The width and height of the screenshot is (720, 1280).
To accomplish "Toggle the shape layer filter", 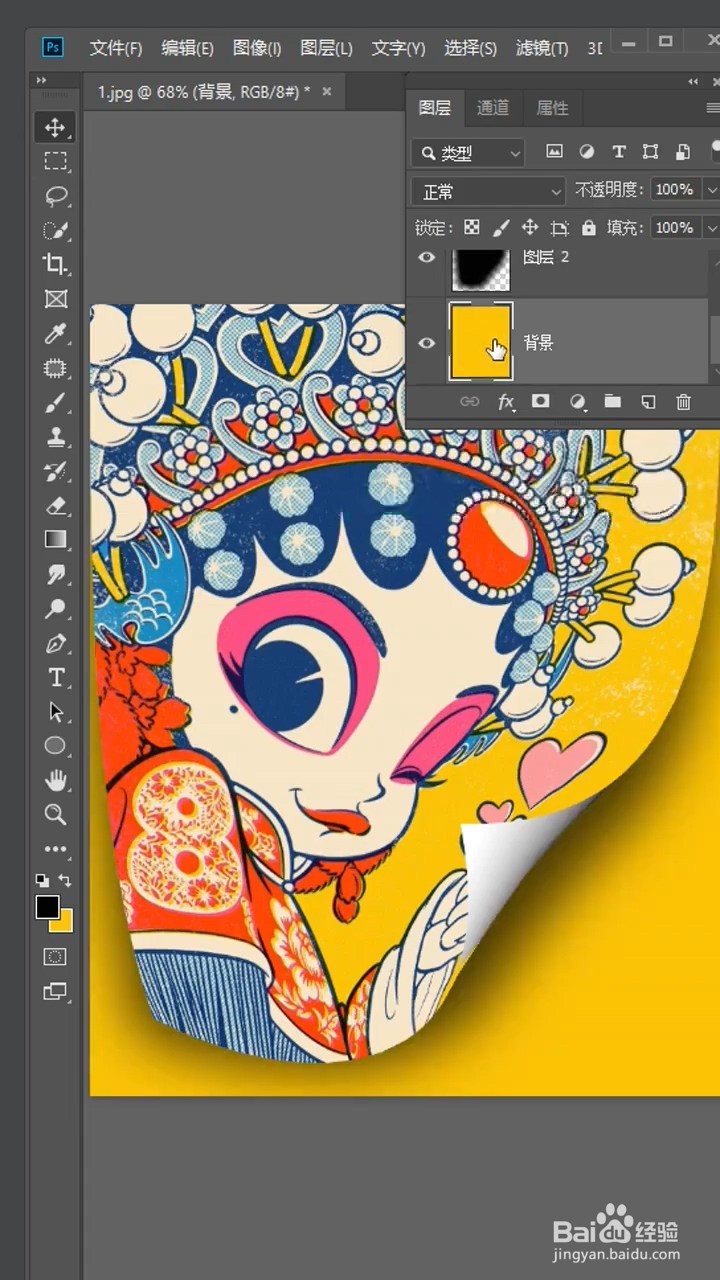I will (x=651, y=152).
